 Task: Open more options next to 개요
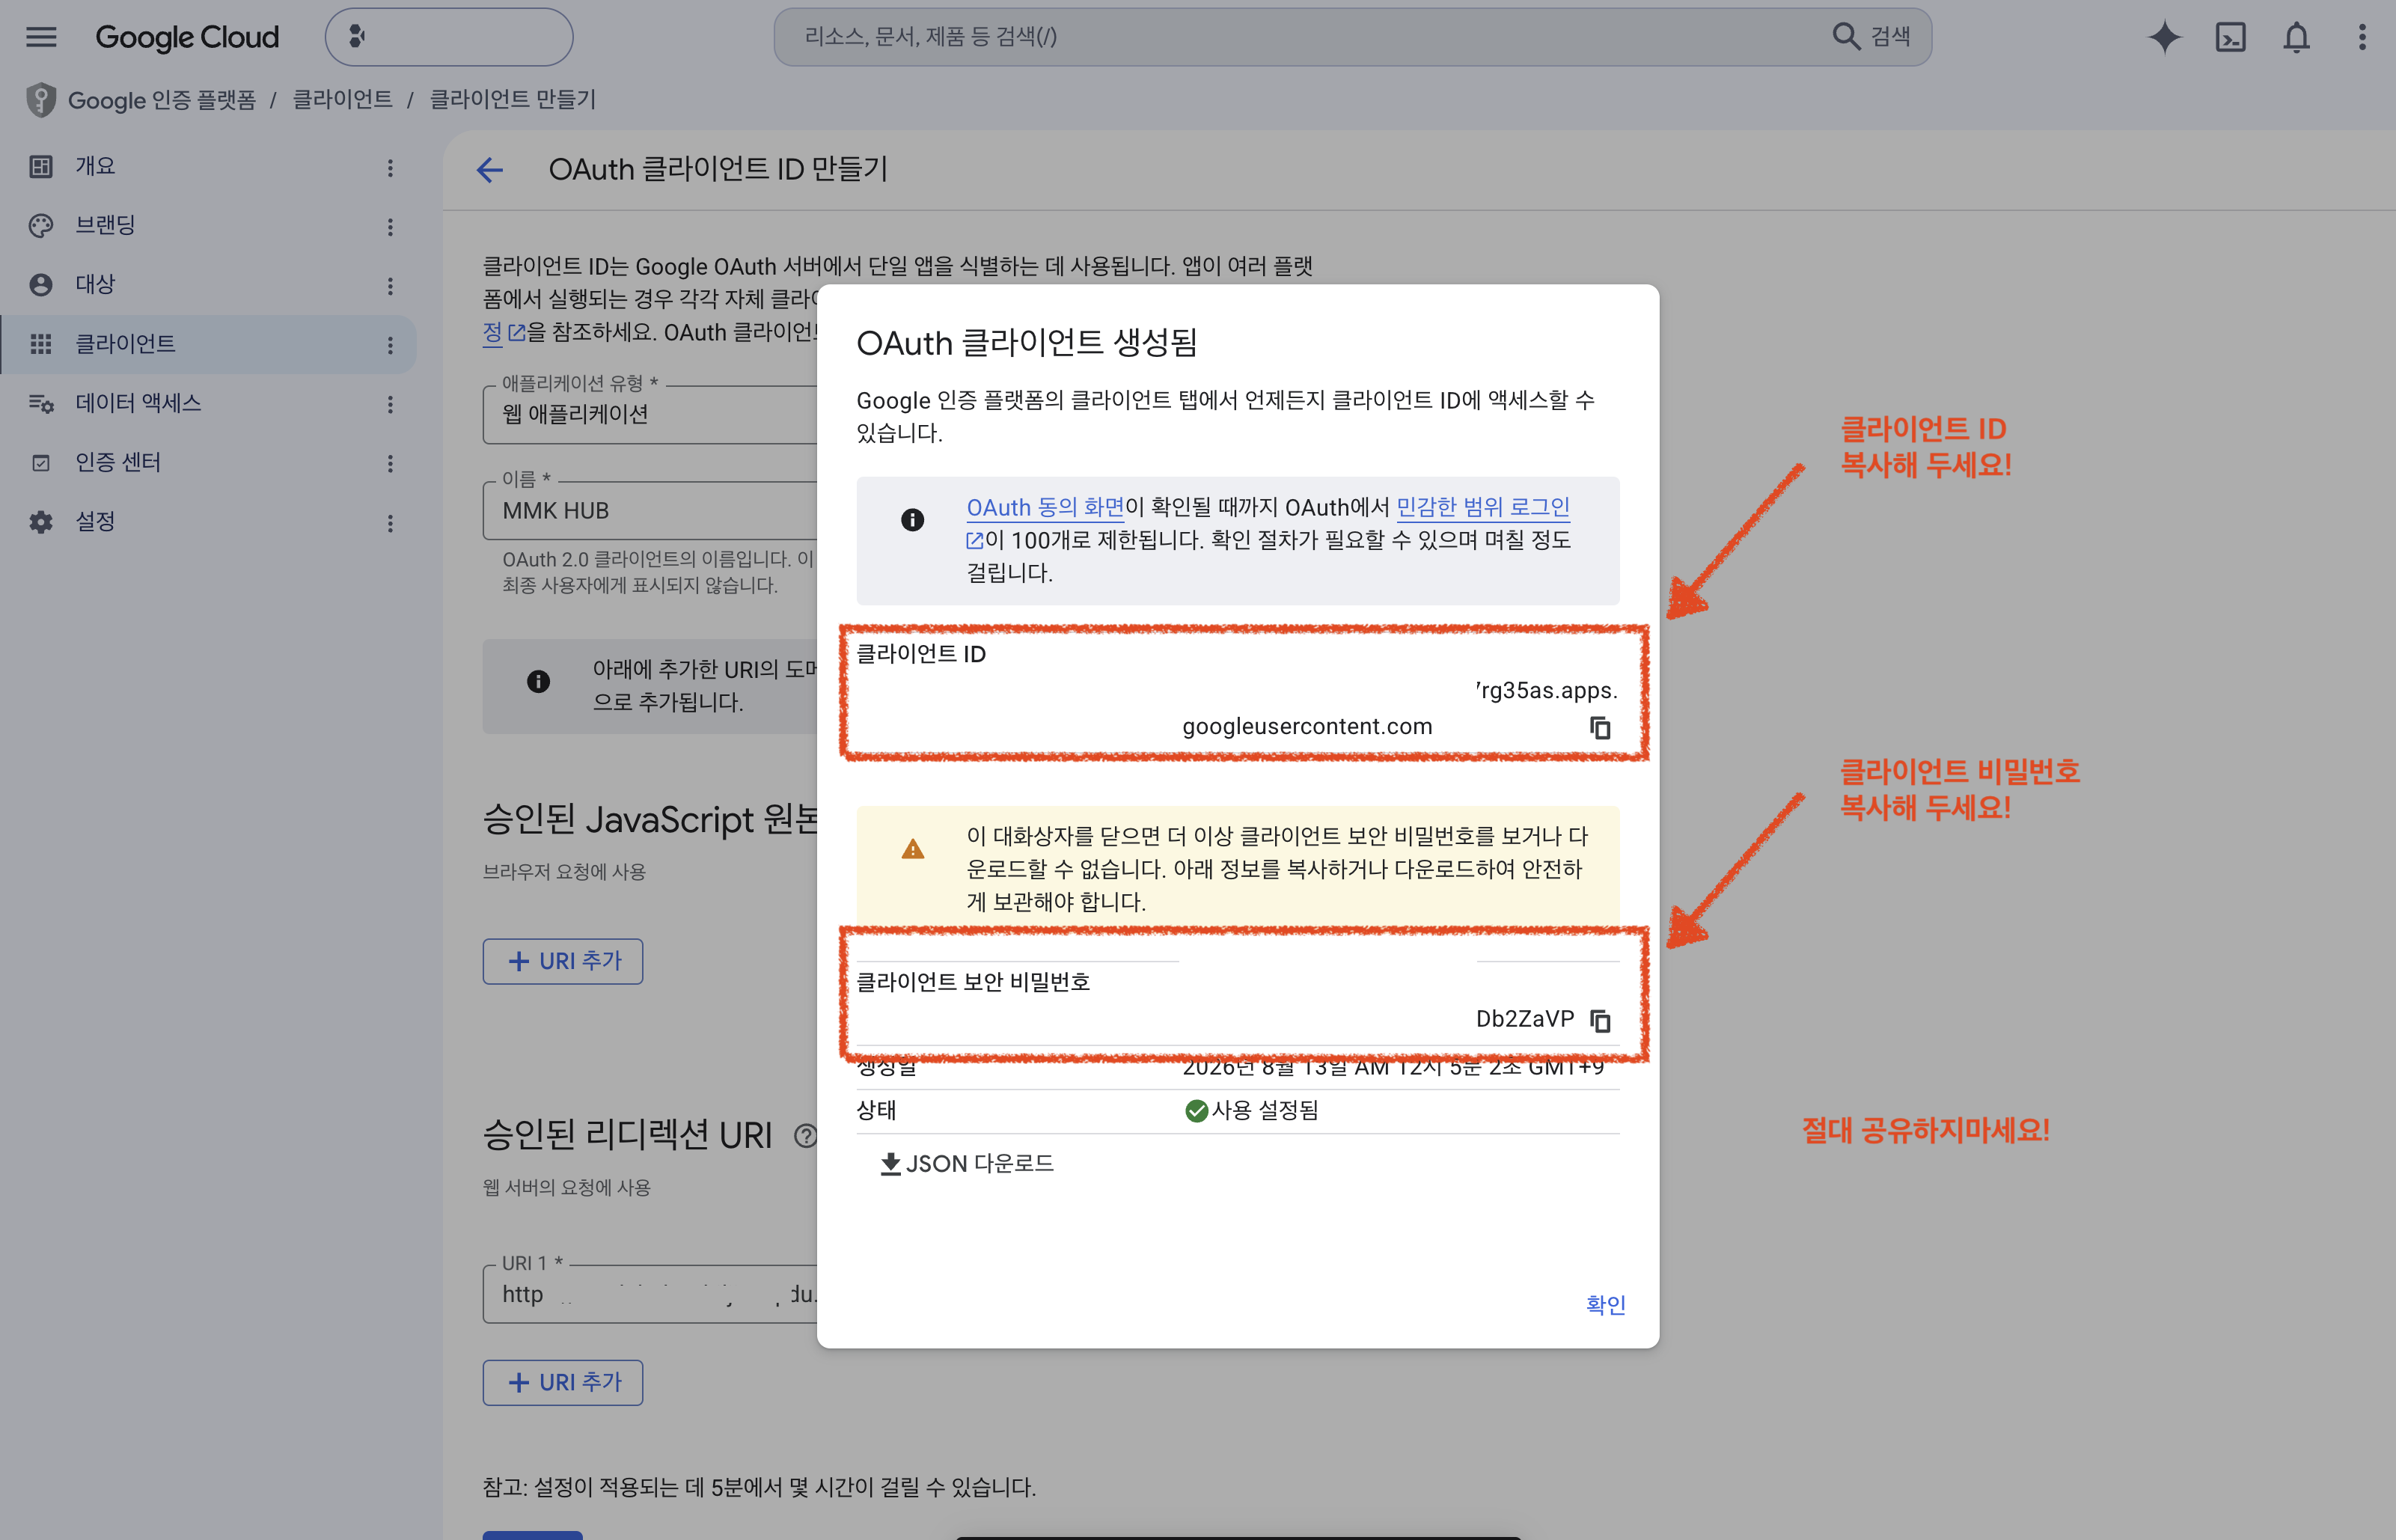(x=390, y=168)
